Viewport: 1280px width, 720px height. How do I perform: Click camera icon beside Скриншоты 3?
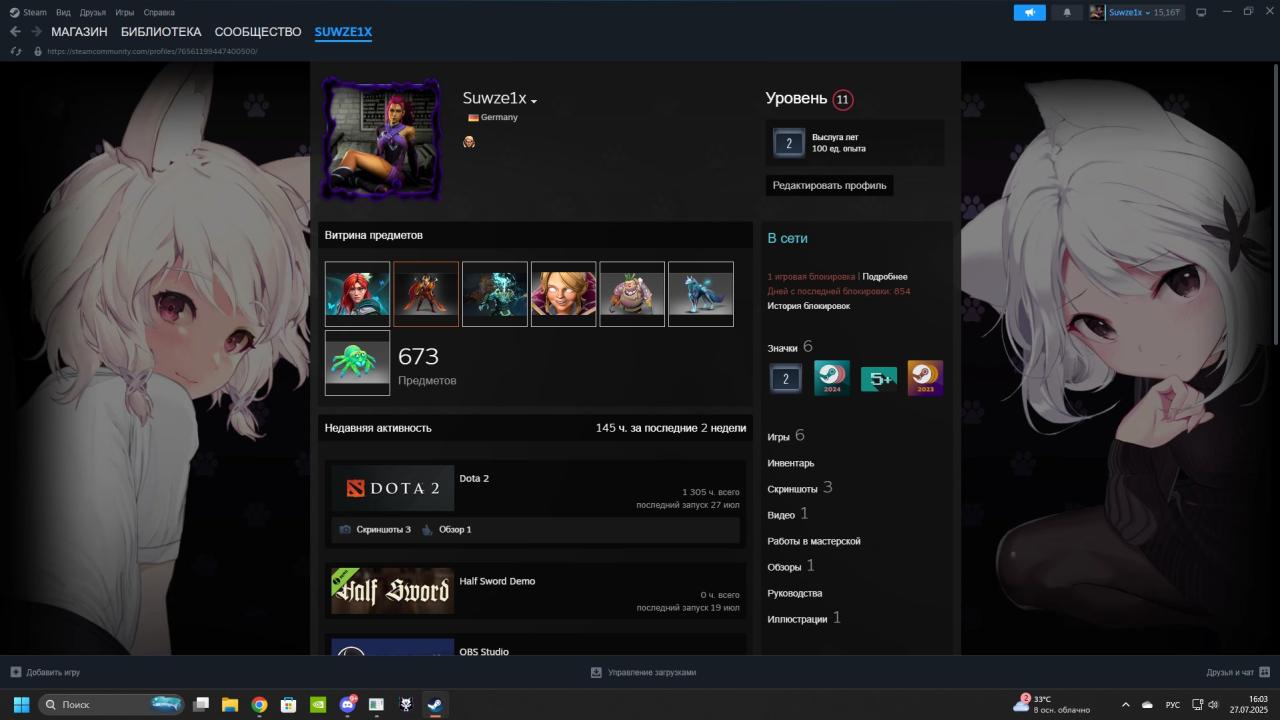[345, 530]
